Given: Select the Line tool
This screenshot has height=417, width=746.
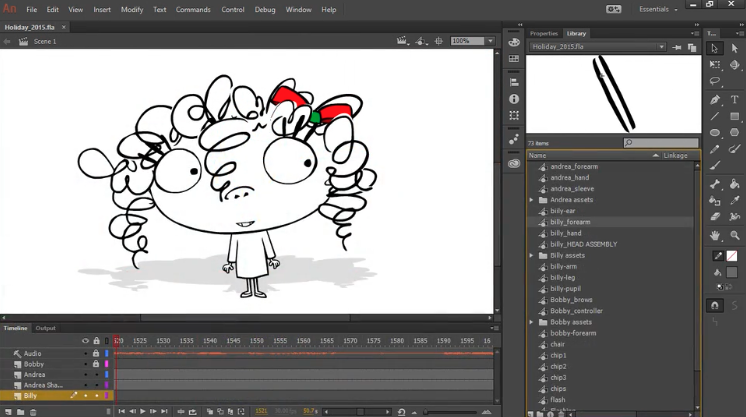Looking at the screenshot, I should click(x=715, y=116).
